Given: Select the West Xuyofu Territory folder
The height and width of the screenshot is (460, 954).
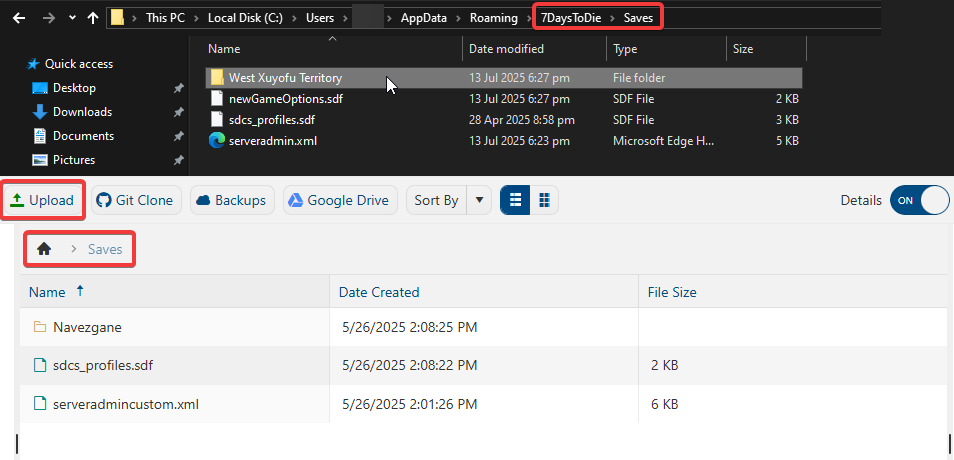Looking at the screenshot, I should pos(504,78).
